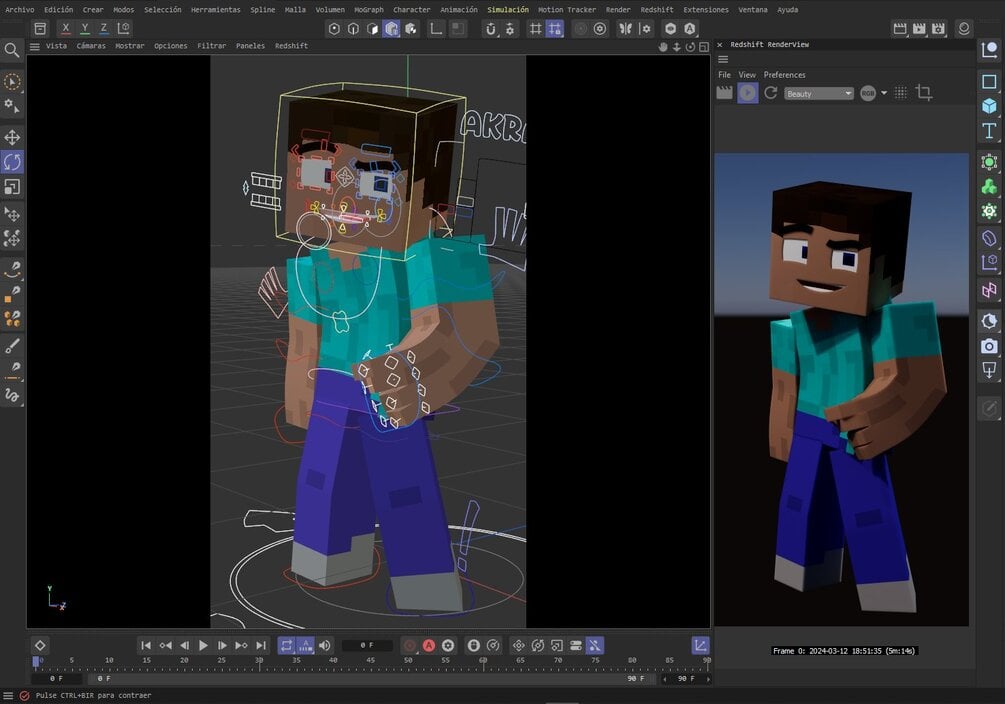1005x704 pixels.
Task: Toggle loop playback mode in timeline
Action: pos(287,646)
